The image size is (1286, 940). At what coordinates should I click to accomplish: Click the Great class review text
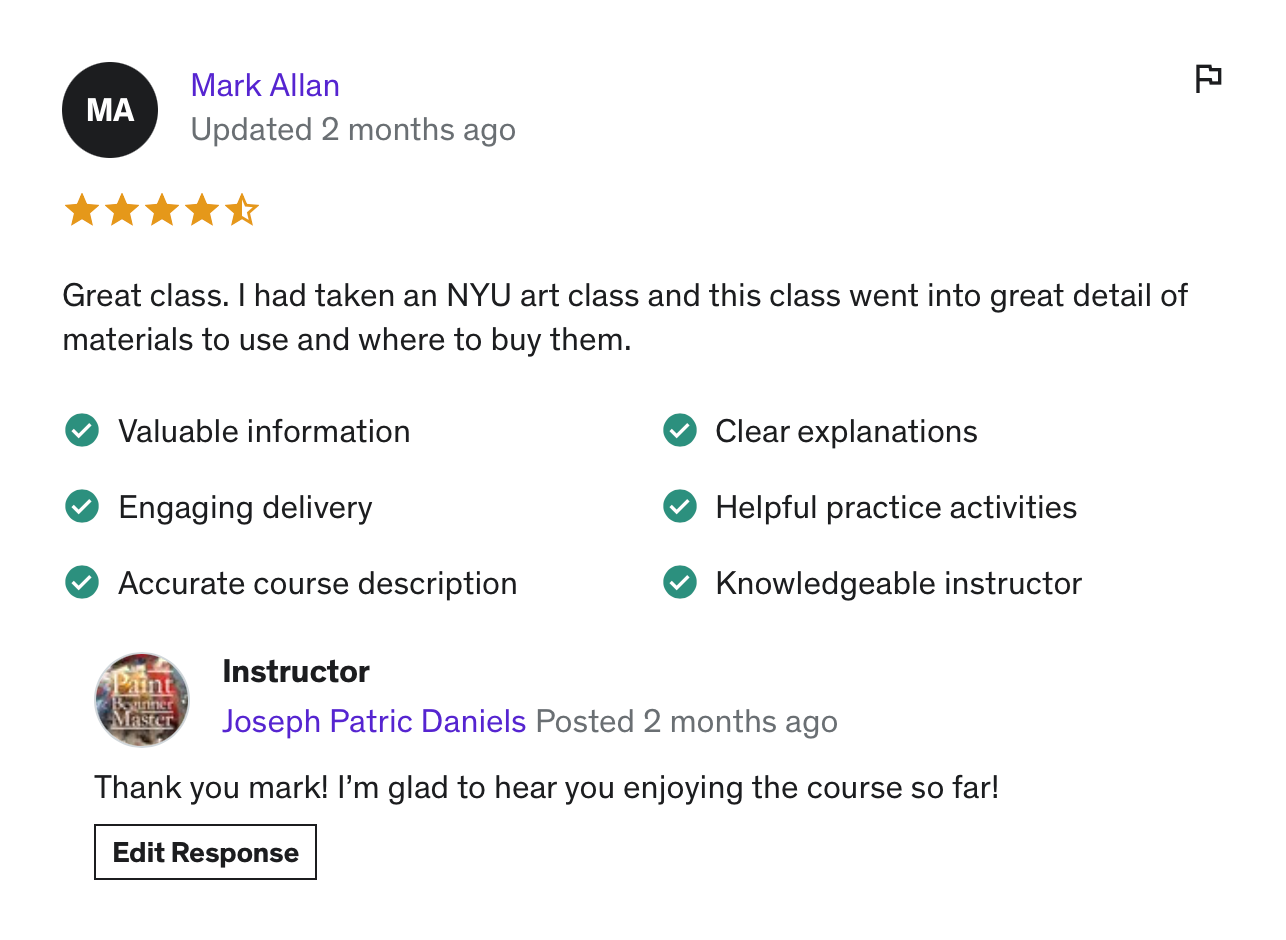(x=624, y=318)
